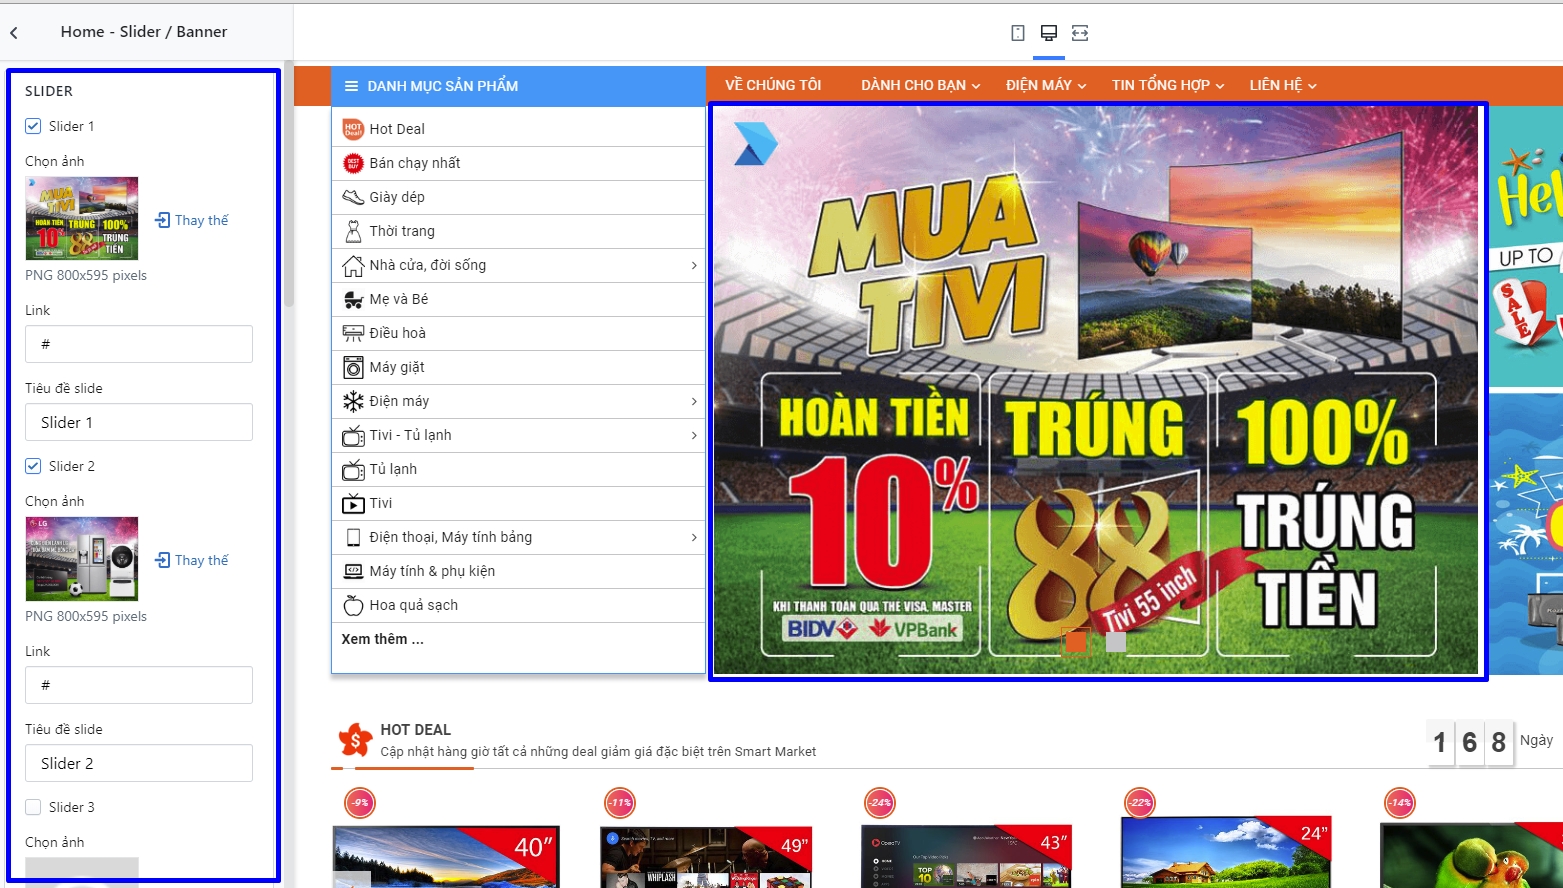The image size is (1563, 888).
Task: Open the TIN TỔNG HỢP dropdown
Action: point(1168,85)
